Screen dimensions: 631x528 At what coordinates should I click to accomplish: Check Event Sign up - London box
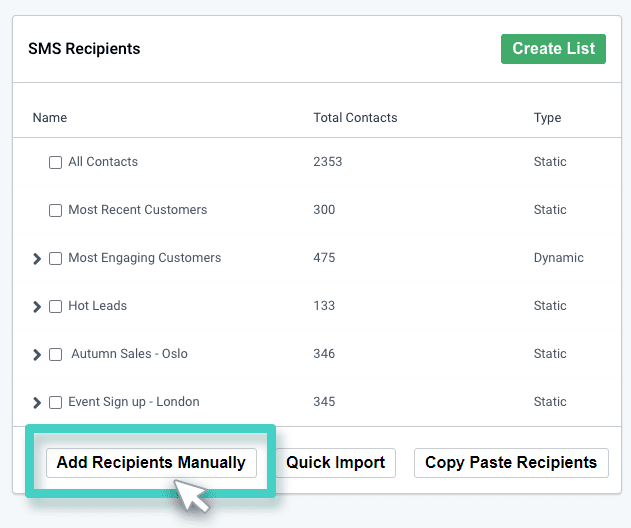point(55,402)
